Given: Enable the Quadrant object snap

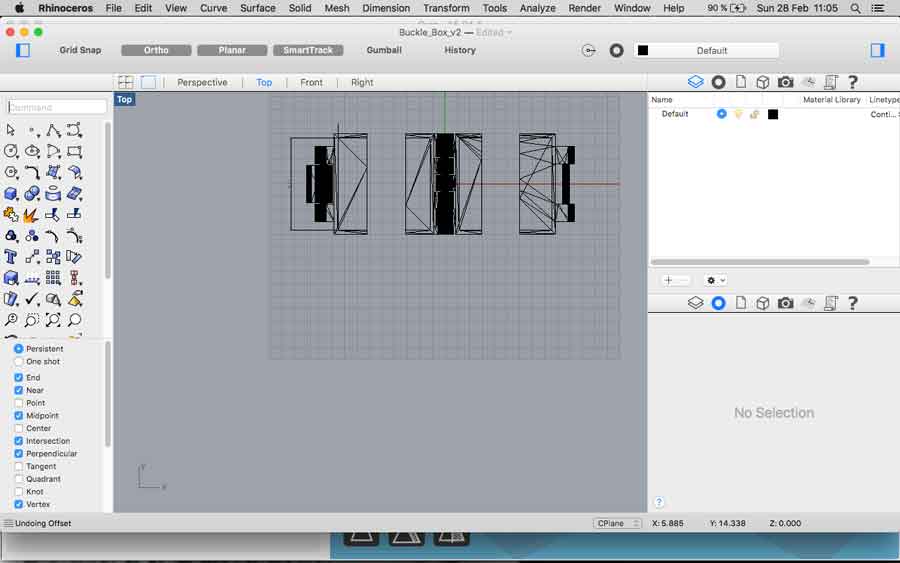Looking at the screenshot, I should pos(18,479).
